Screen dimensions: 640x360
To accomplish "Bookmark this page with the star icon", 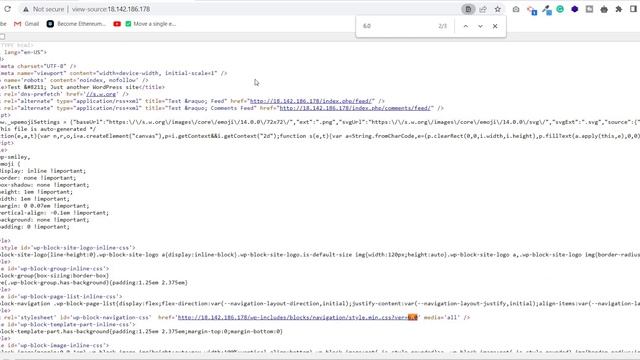I will click(498, 9).
